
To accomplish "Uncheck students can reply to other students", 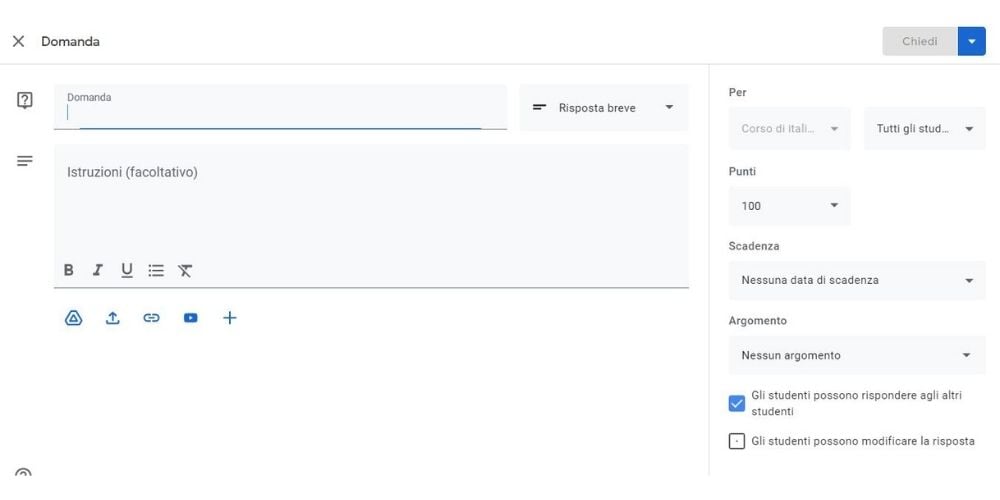I will click(x=737, y=404).
